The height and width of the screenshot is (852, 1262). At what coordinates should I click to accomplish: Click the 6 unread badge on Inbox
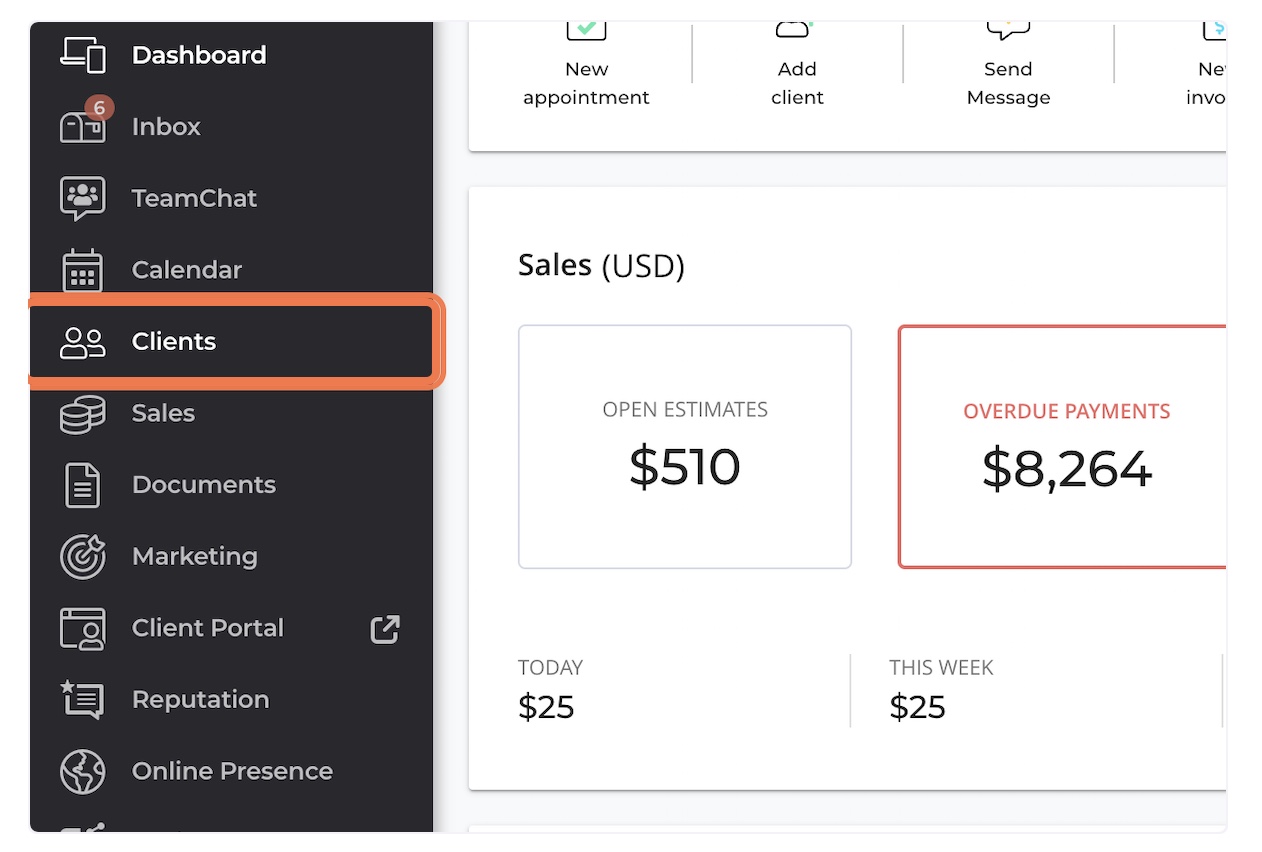(98, 108)
